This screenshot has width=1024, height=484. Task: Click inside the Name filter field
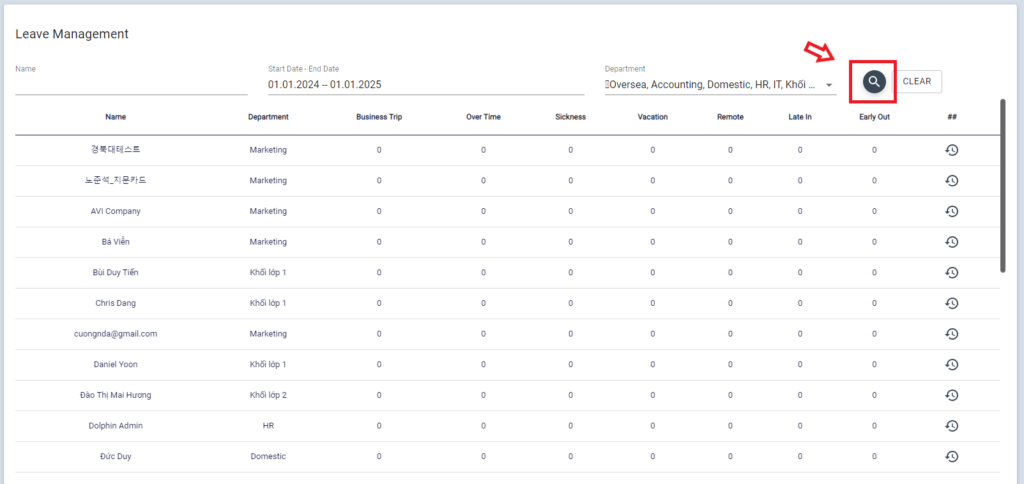coord(131,85)
